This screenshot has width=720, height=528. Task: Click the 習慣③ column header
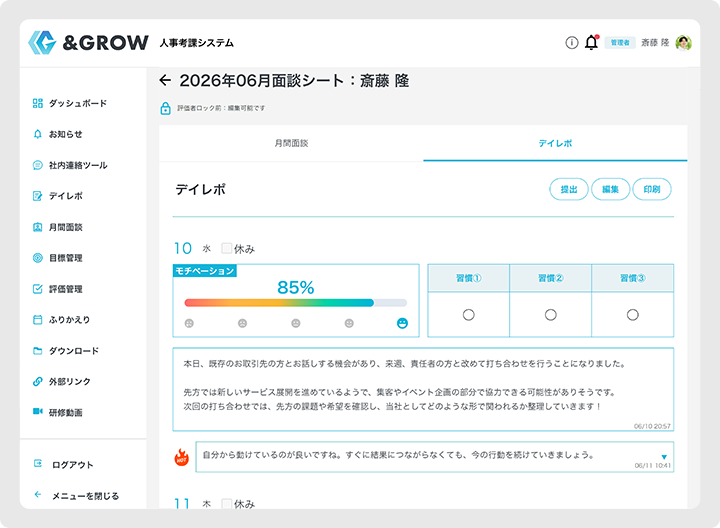pyautogui.click(x=633, y=278)
